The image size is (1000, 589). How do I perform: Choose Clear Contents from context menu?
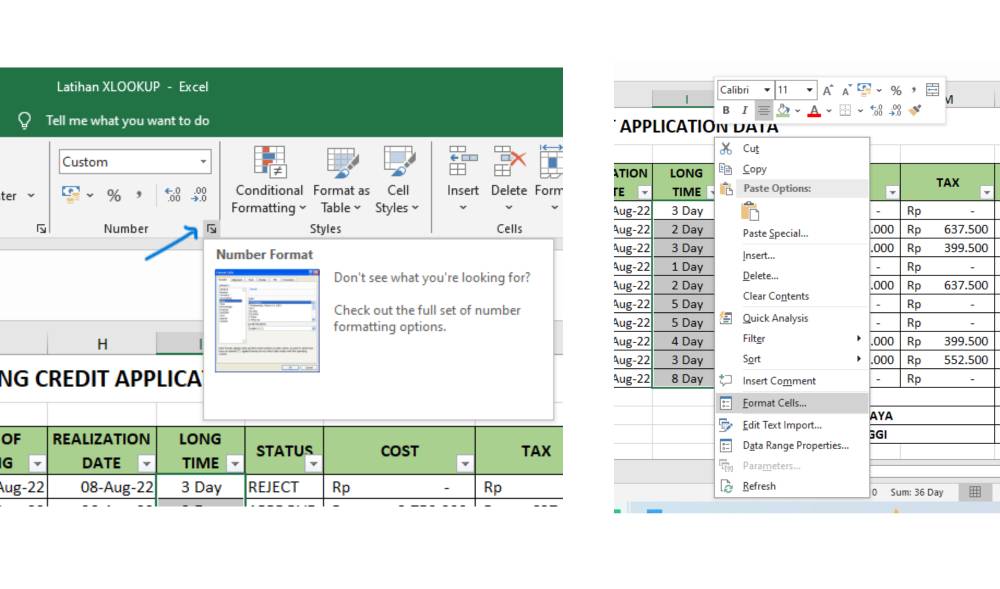click(792, 296)
